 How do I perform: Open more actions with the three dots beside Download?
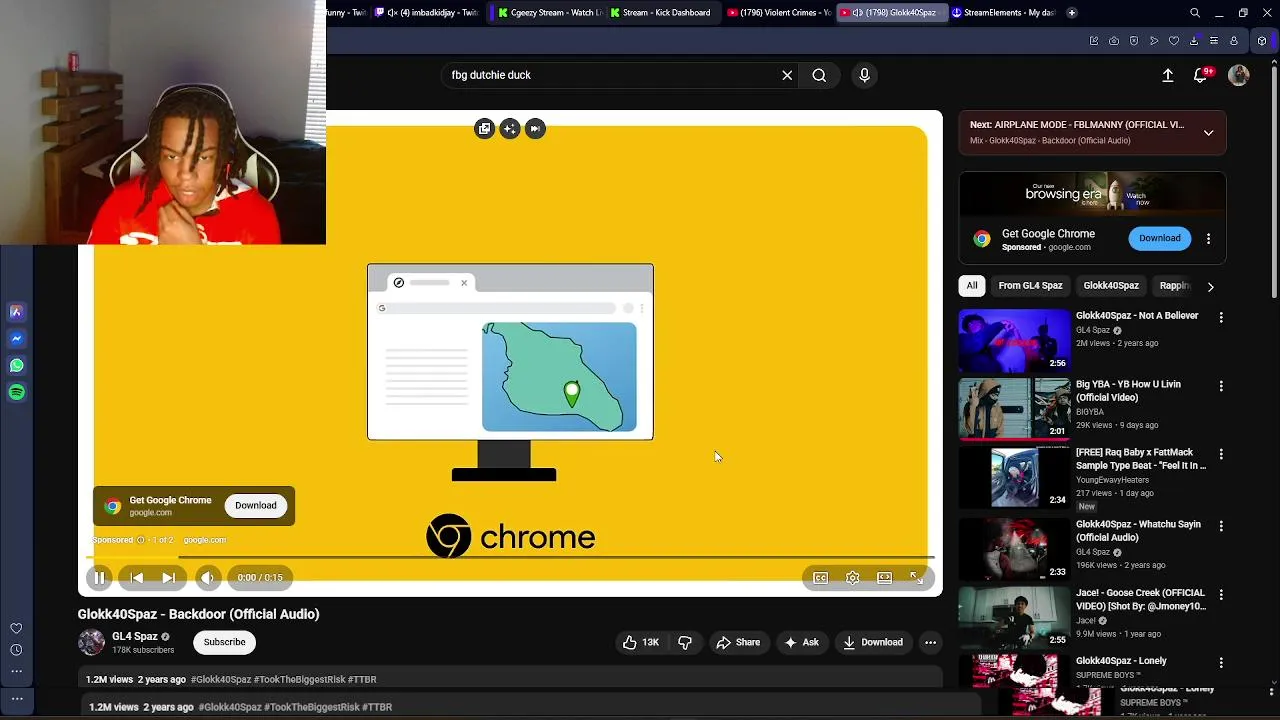(x=930, y=642)
